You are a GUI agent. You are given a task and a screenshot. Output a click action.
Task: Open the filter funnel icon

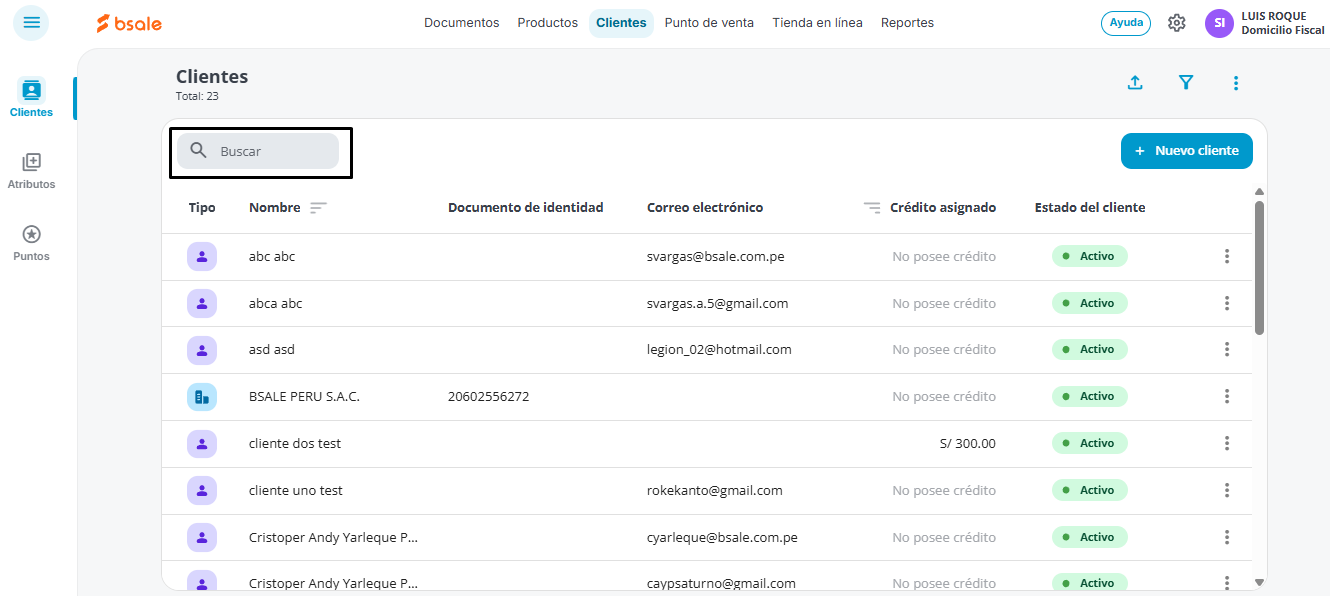[x=1186, y=83]
